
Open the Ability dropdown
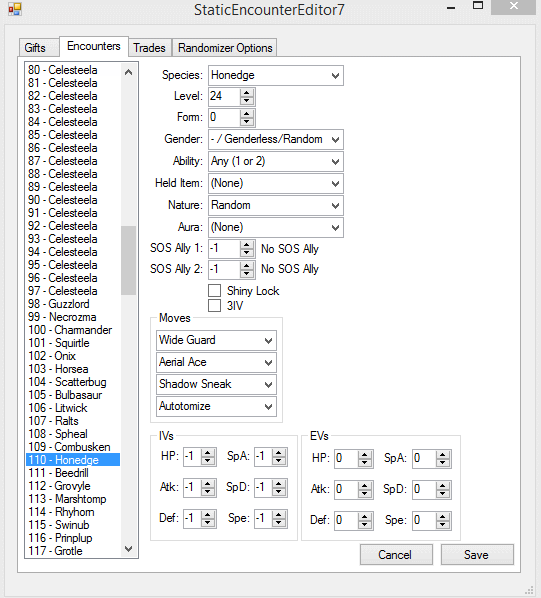pos(276,161)
